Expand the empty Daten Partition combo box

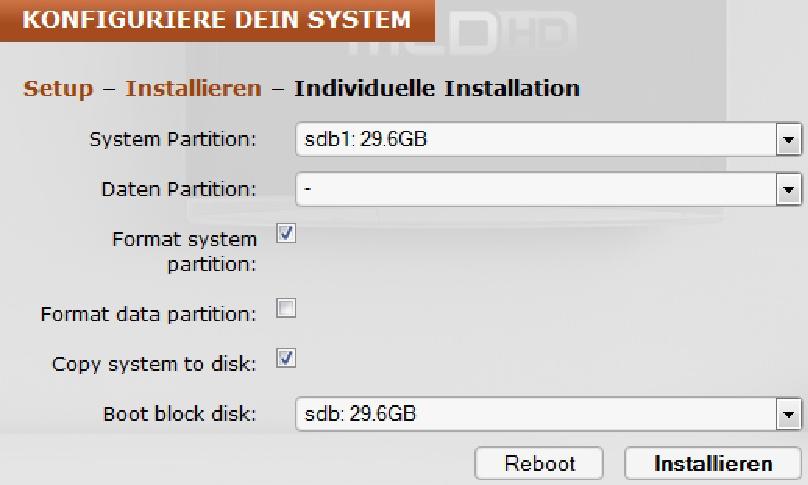pyautogui.click(x=536, y=189)
